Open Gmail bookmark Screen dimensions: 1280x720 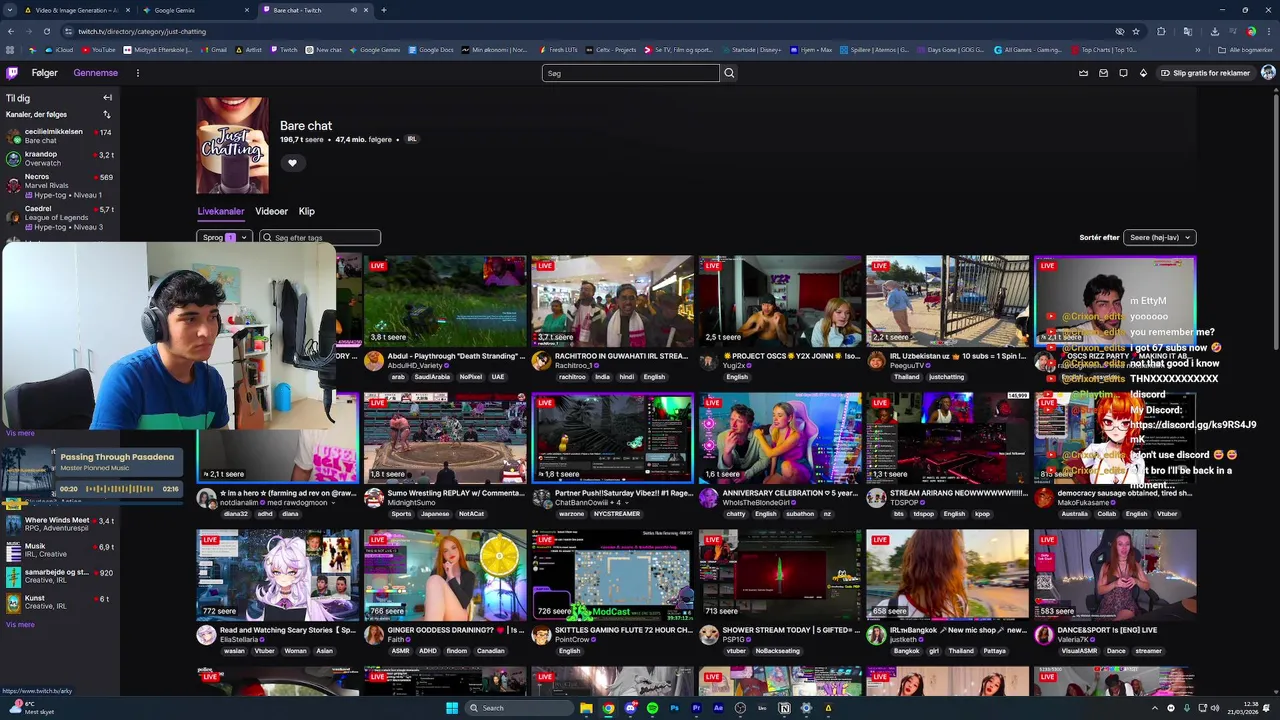(x=214, y=50)
